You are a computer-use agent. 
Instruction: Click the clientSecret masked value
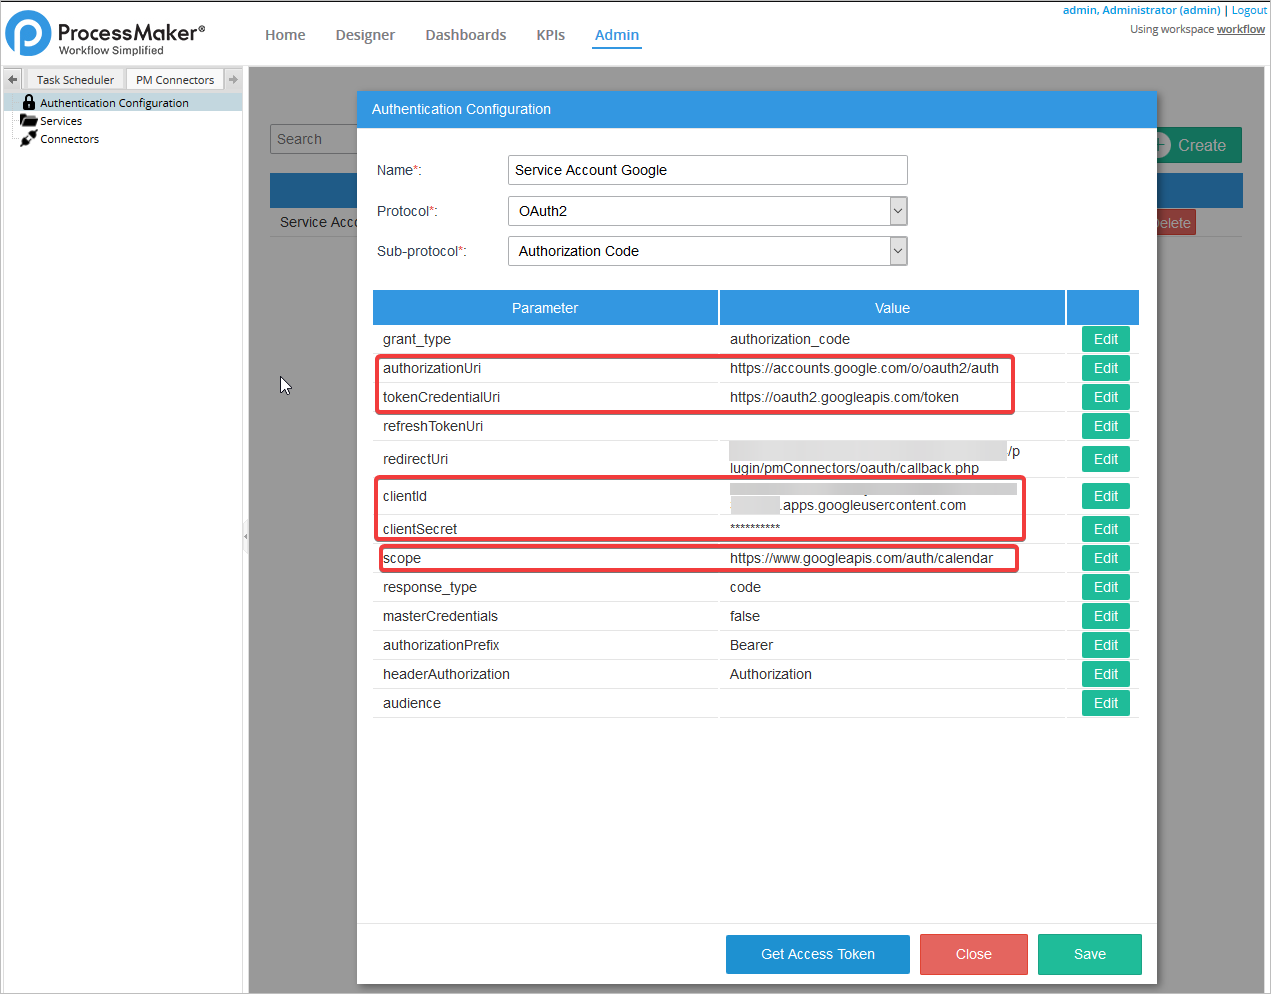click(755, 528)
